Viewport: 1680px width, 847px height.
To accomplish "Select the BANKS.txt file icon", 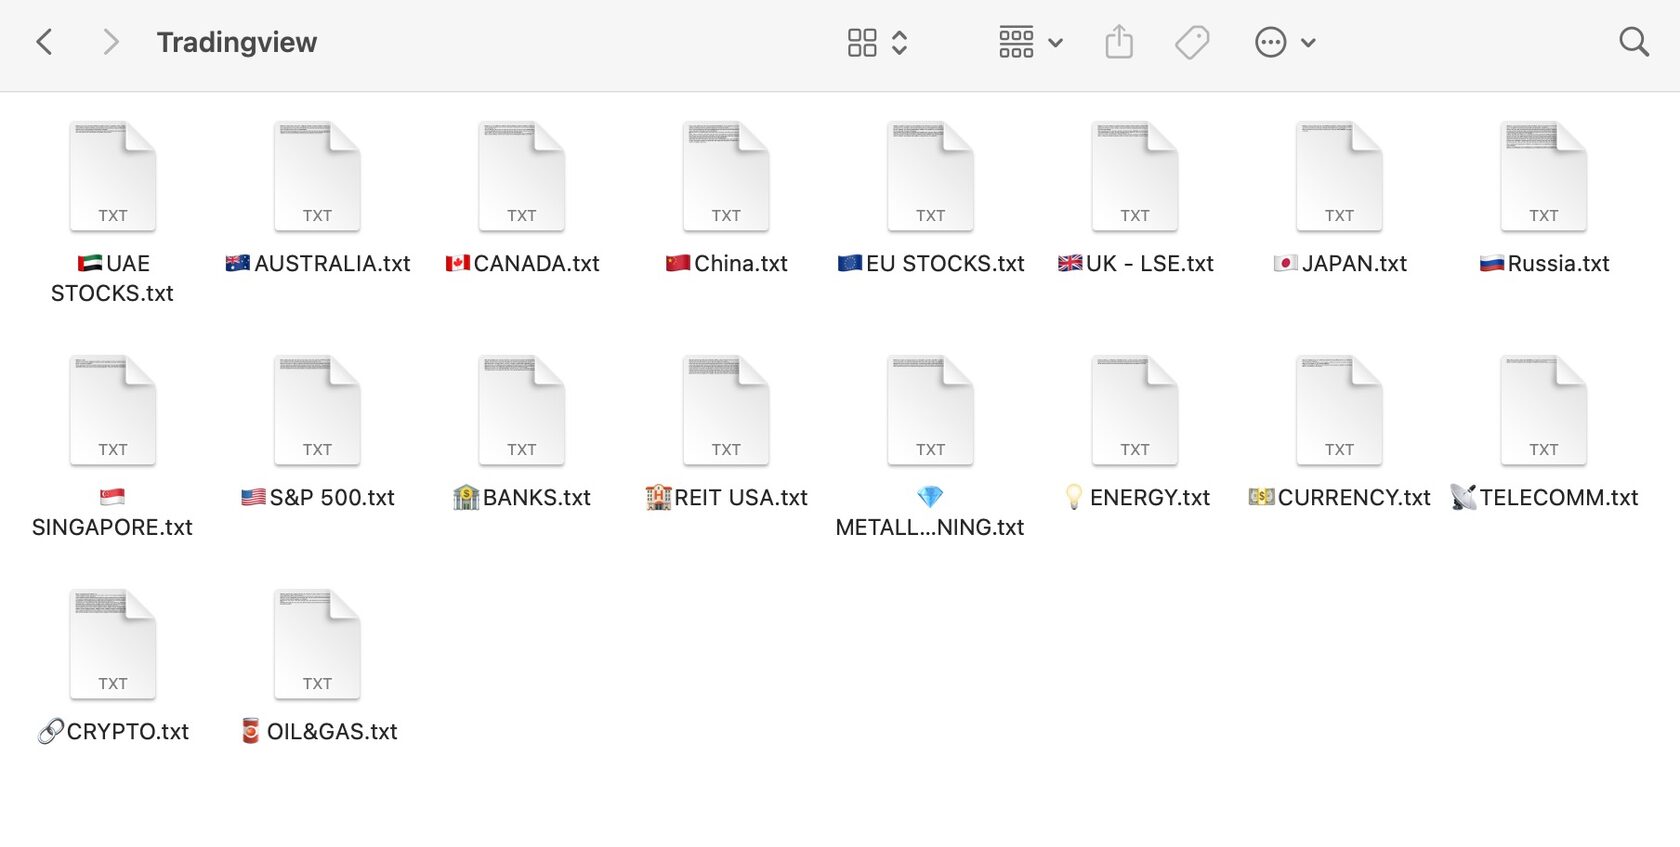I will [x=522, y=410].
